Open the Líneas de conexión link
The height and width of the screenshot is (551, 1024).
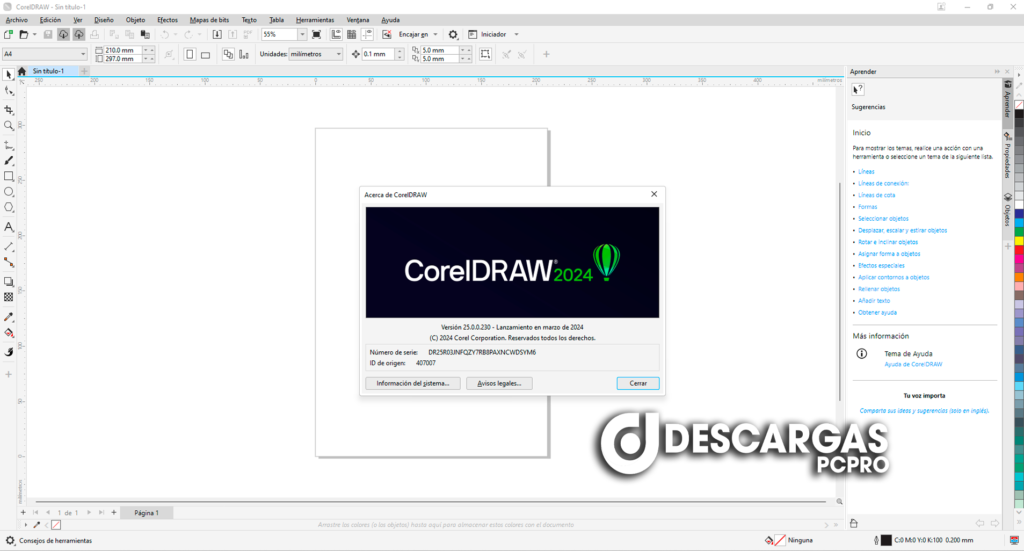point(883,184)
